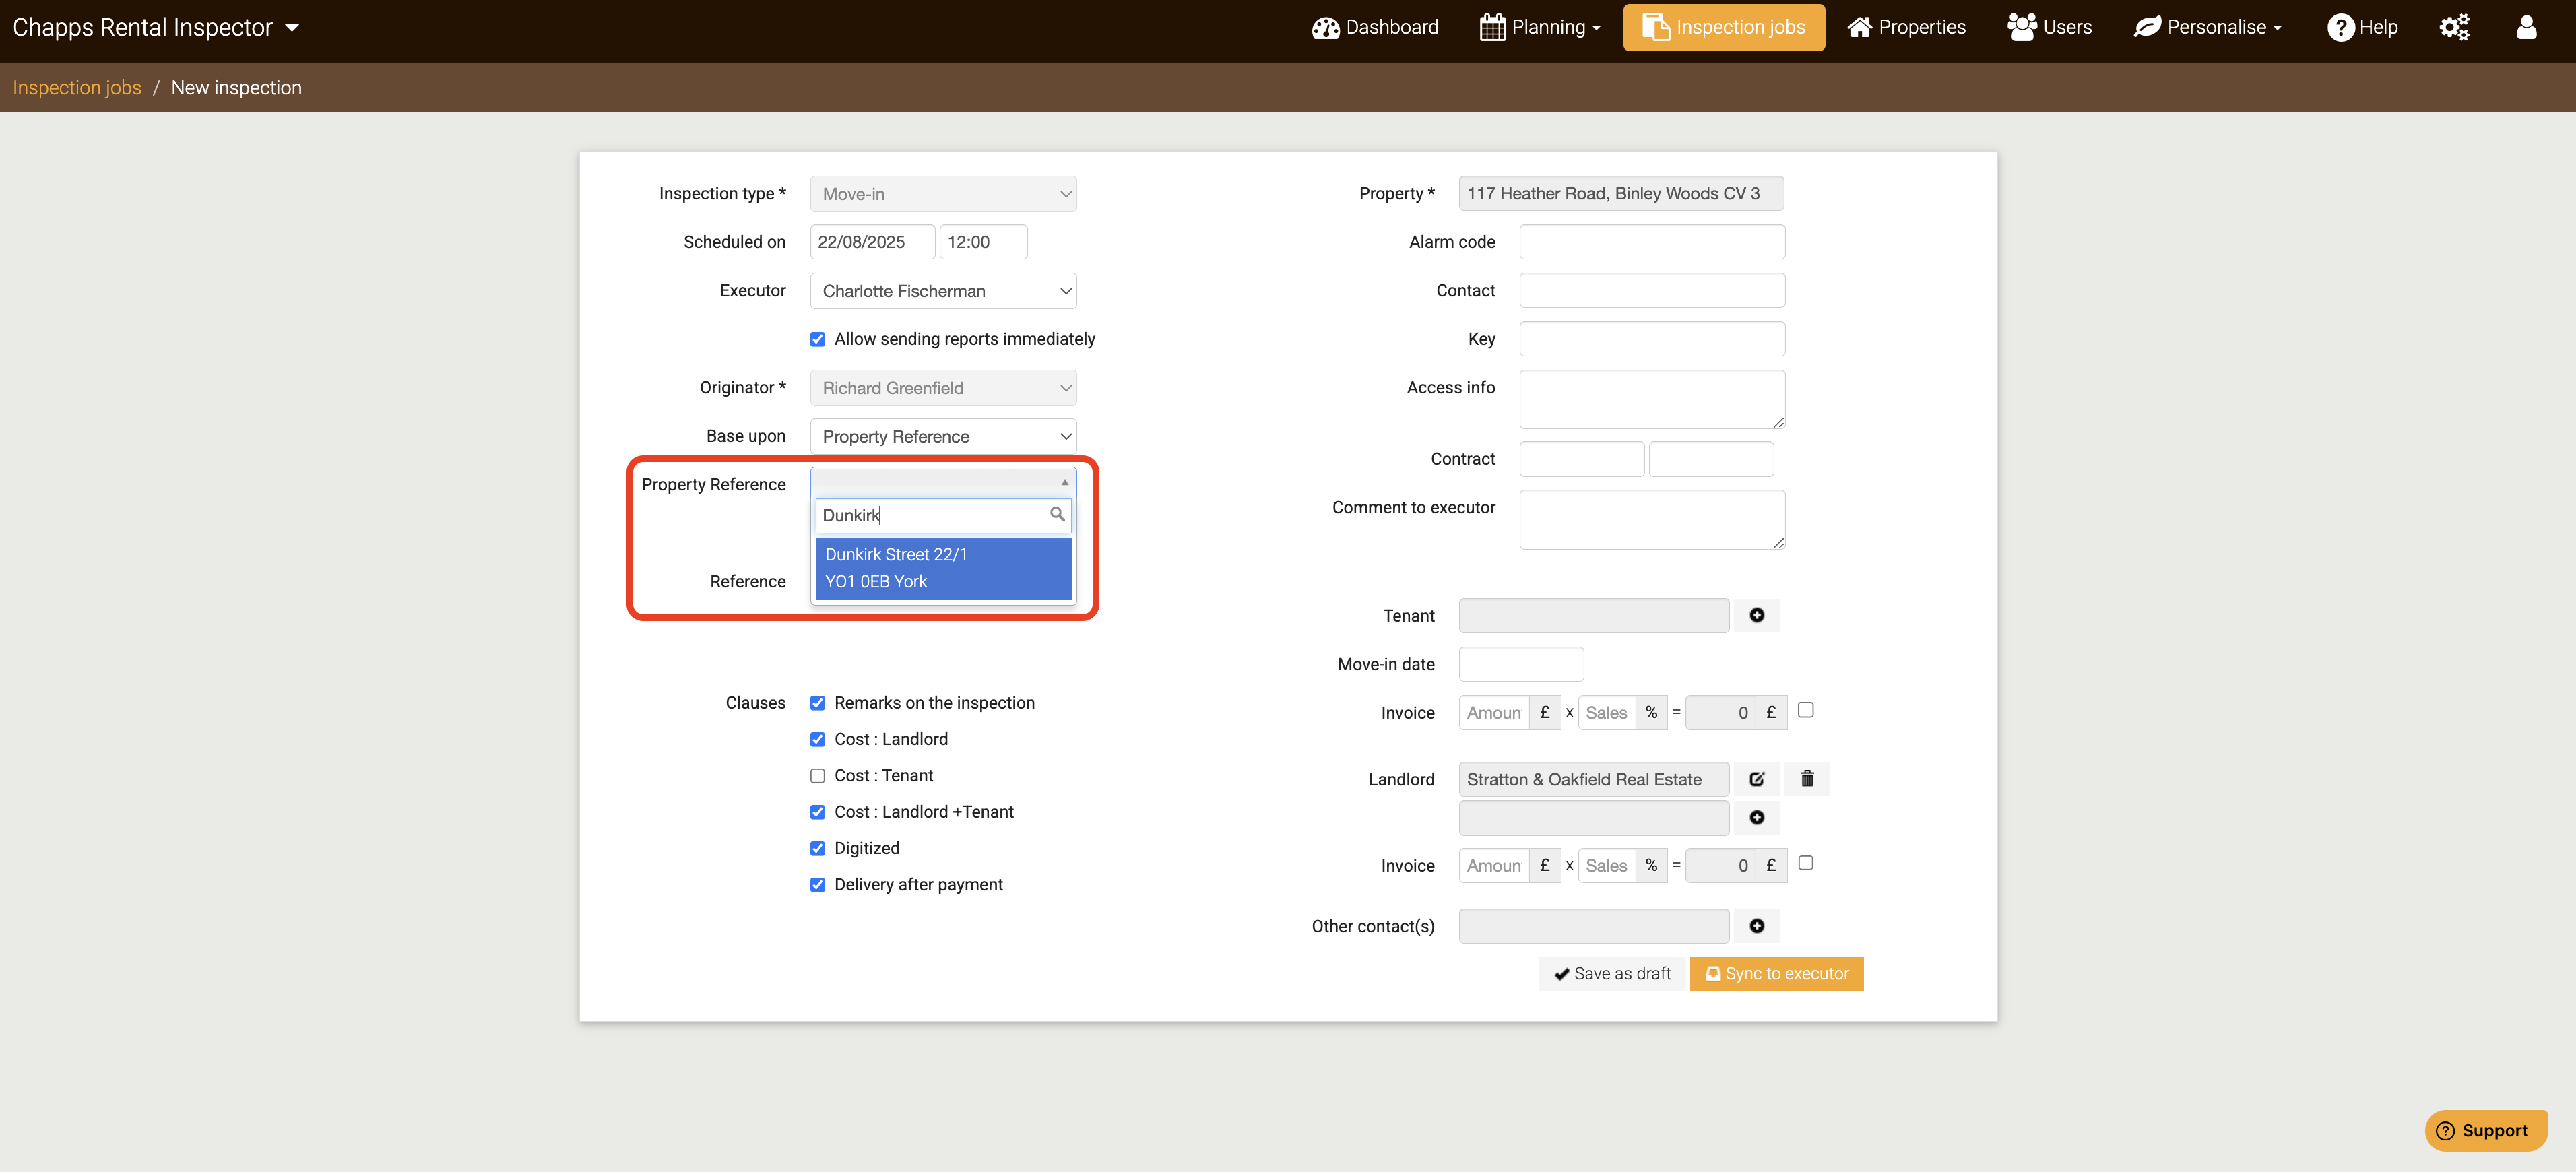
Task: Add second landlord with plus icon
Action: click(x=1756, y=818)
